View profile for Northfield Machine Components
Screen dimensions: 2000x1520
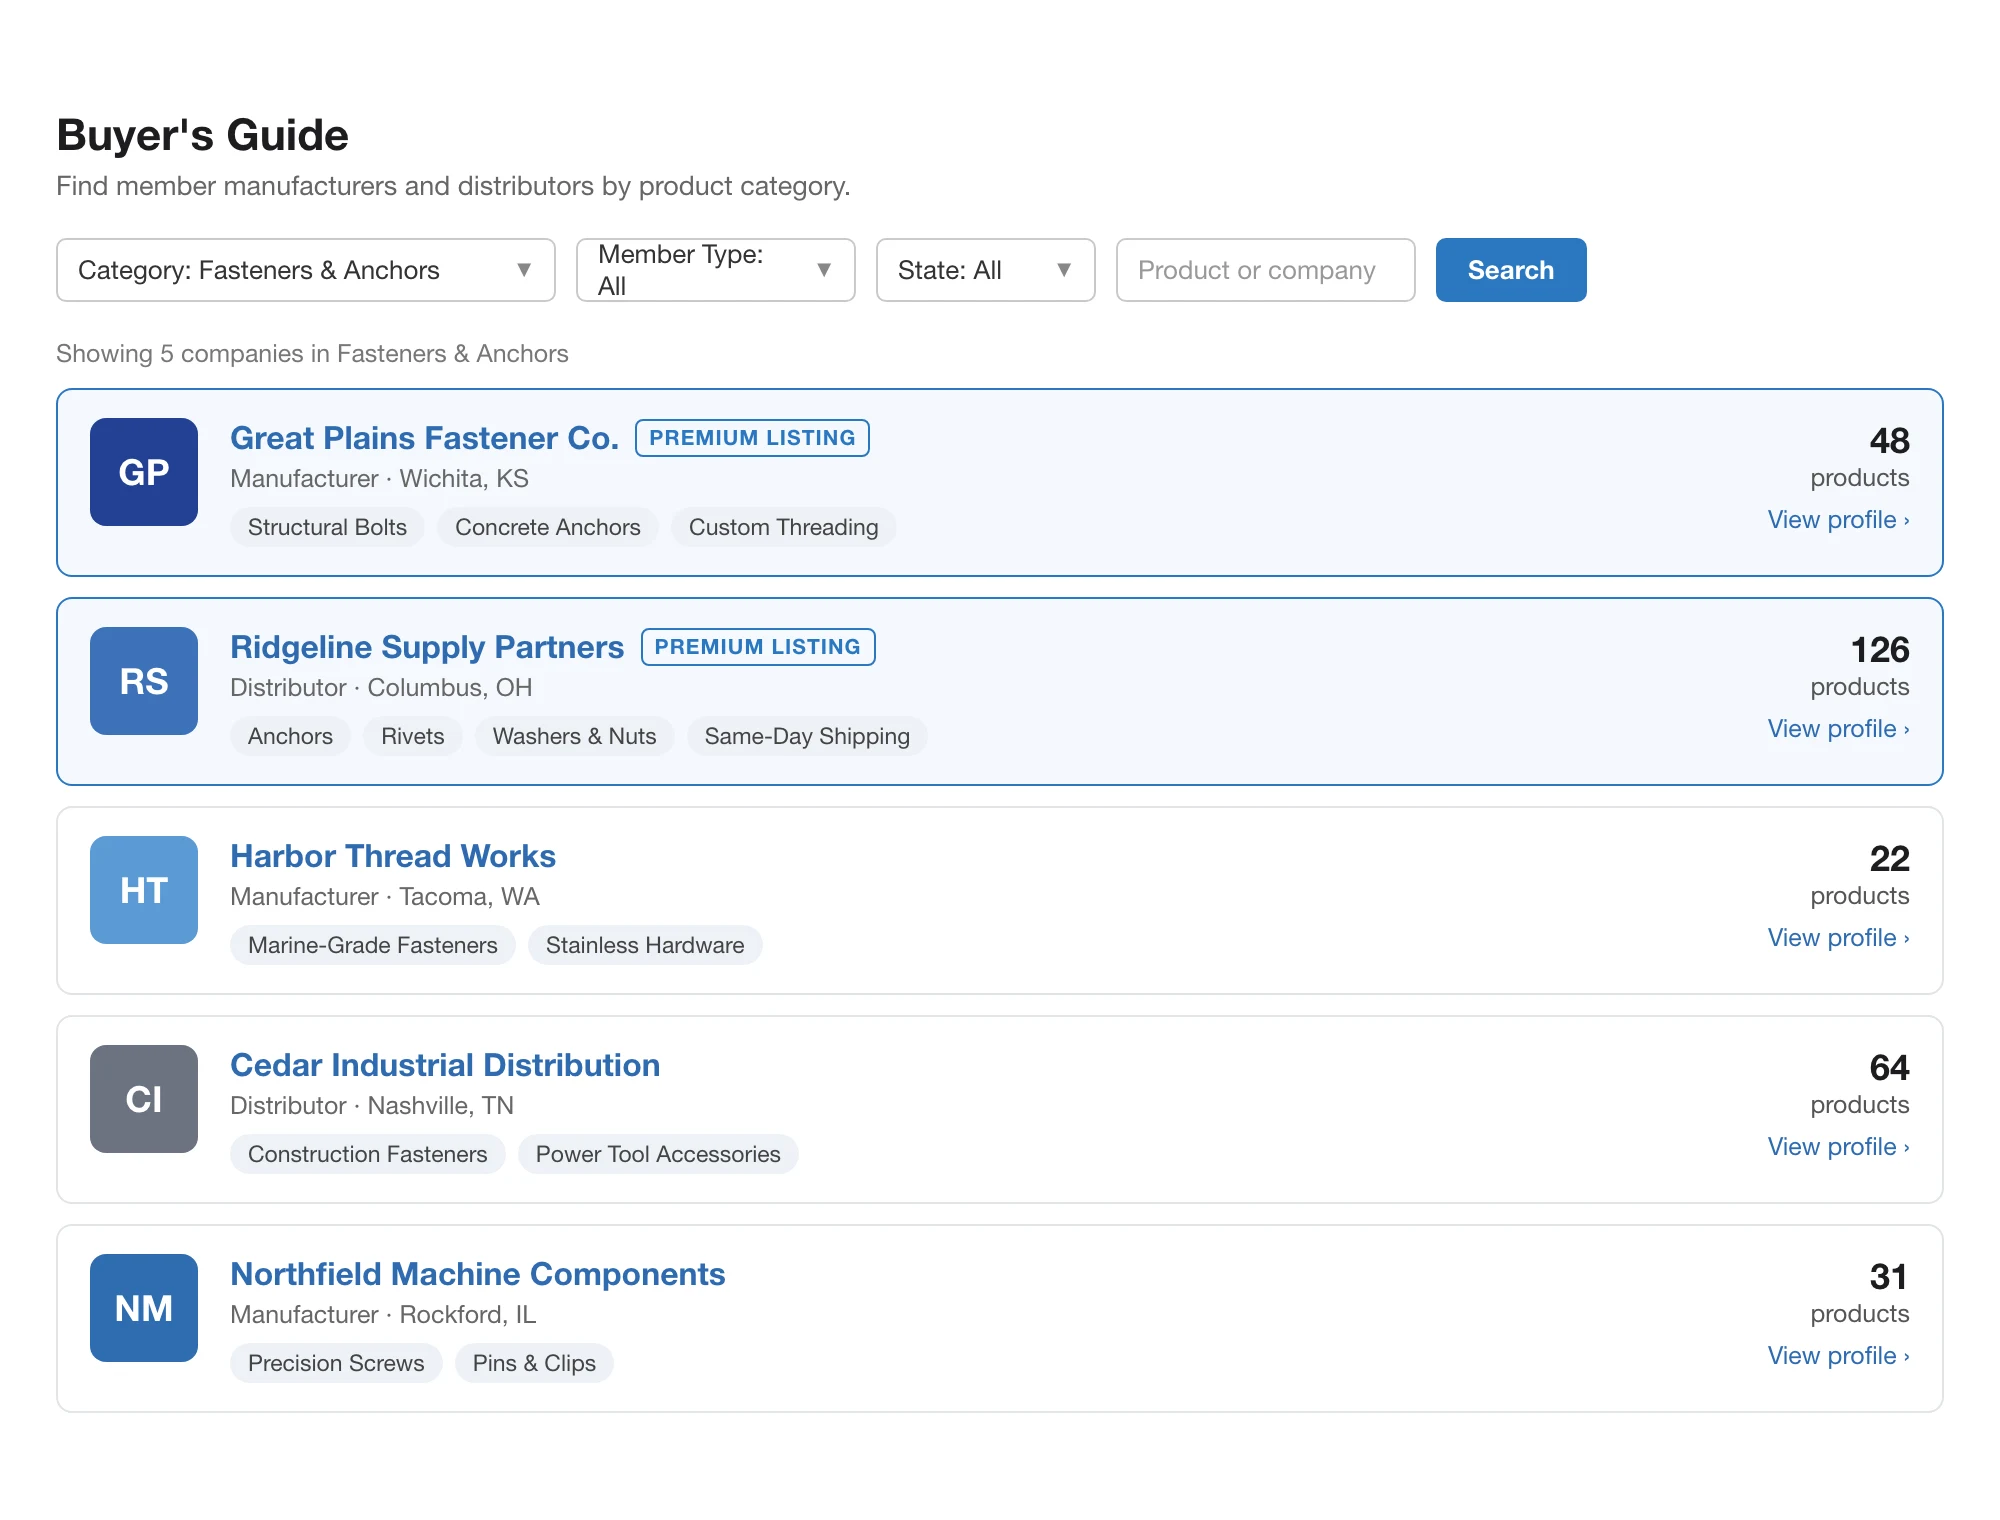coord(1838,1356)
